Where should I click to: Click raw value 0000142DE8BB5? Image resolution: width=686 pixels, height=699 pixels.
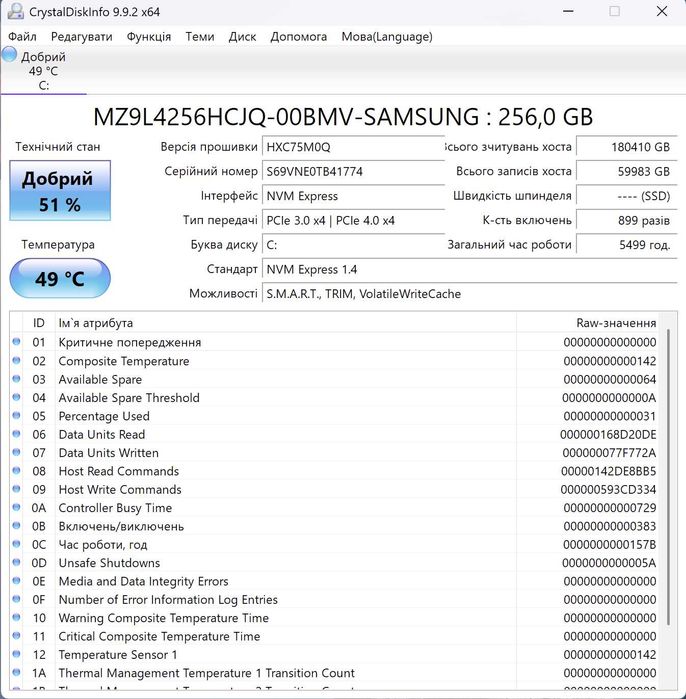(x=608, y=471)
